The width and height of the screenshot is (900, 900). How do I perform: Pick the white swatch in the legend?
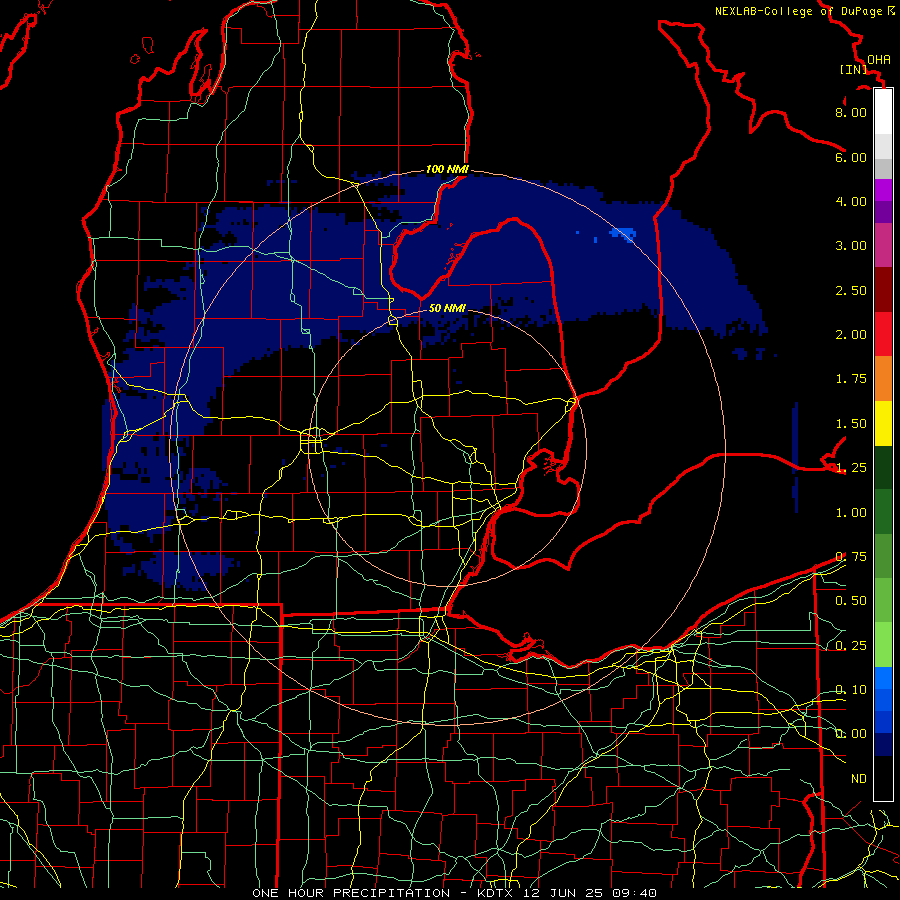click(x=883, y=111)
